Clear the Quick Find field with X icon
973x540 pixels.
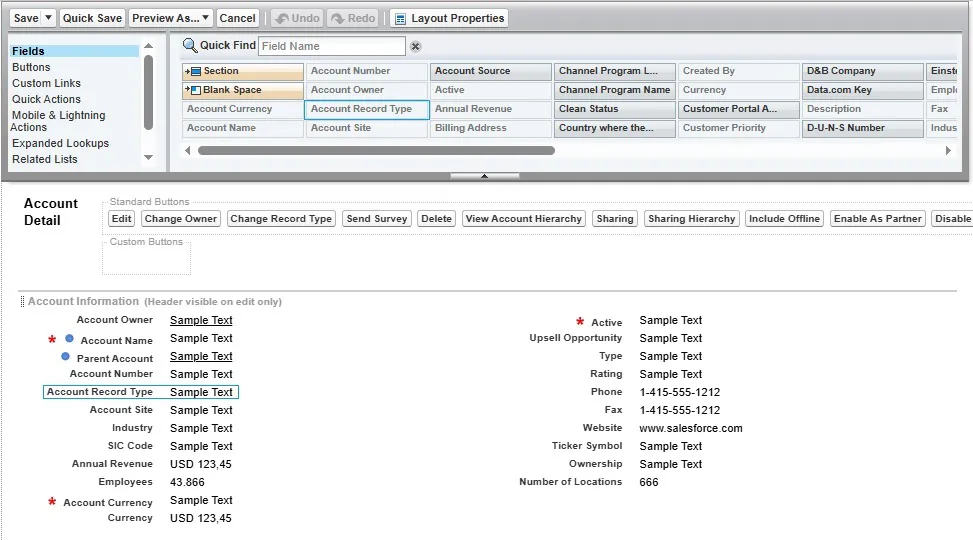[x=416, y=47]
